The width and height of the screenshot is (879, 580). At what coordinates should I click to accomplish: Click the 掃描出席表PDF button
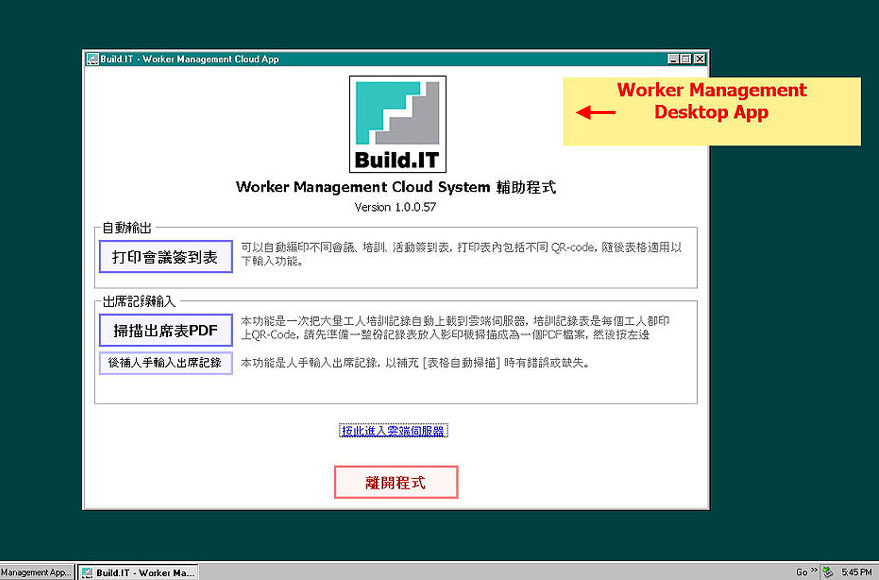(x=165, y=330)
